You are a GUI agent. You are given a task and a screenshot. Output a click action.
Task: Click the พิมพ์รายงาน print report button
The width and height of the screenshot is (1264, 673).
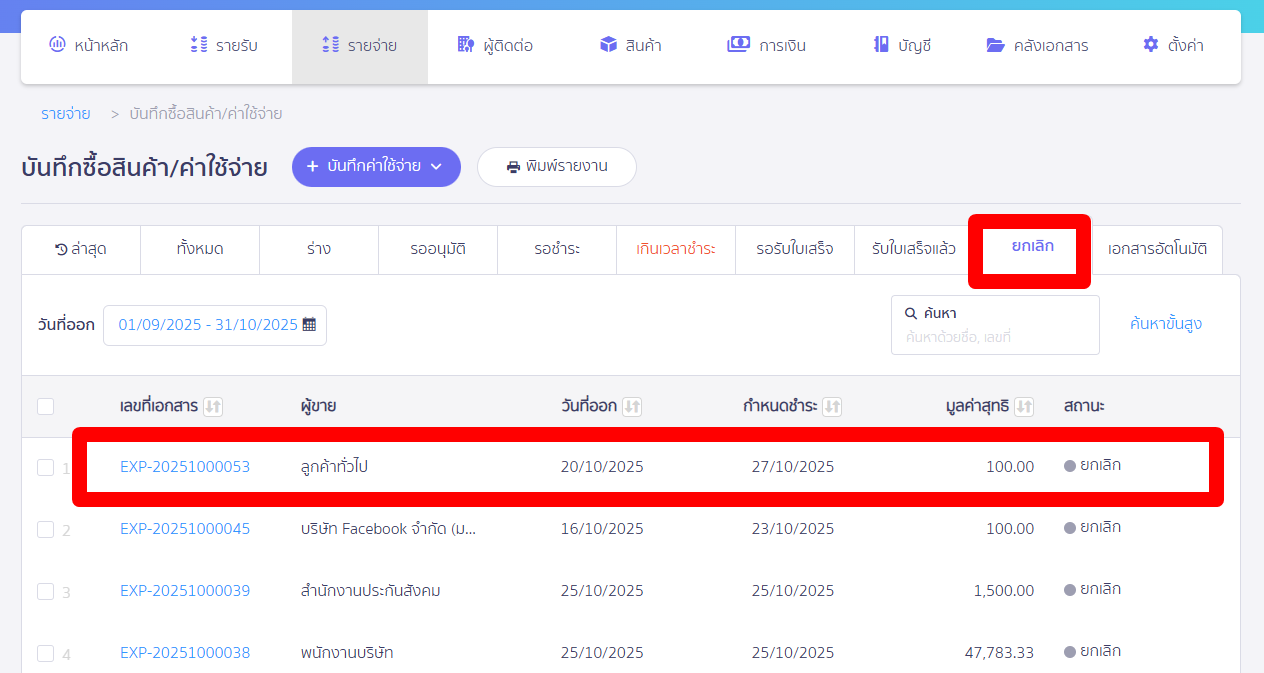[x=556, y=167]
